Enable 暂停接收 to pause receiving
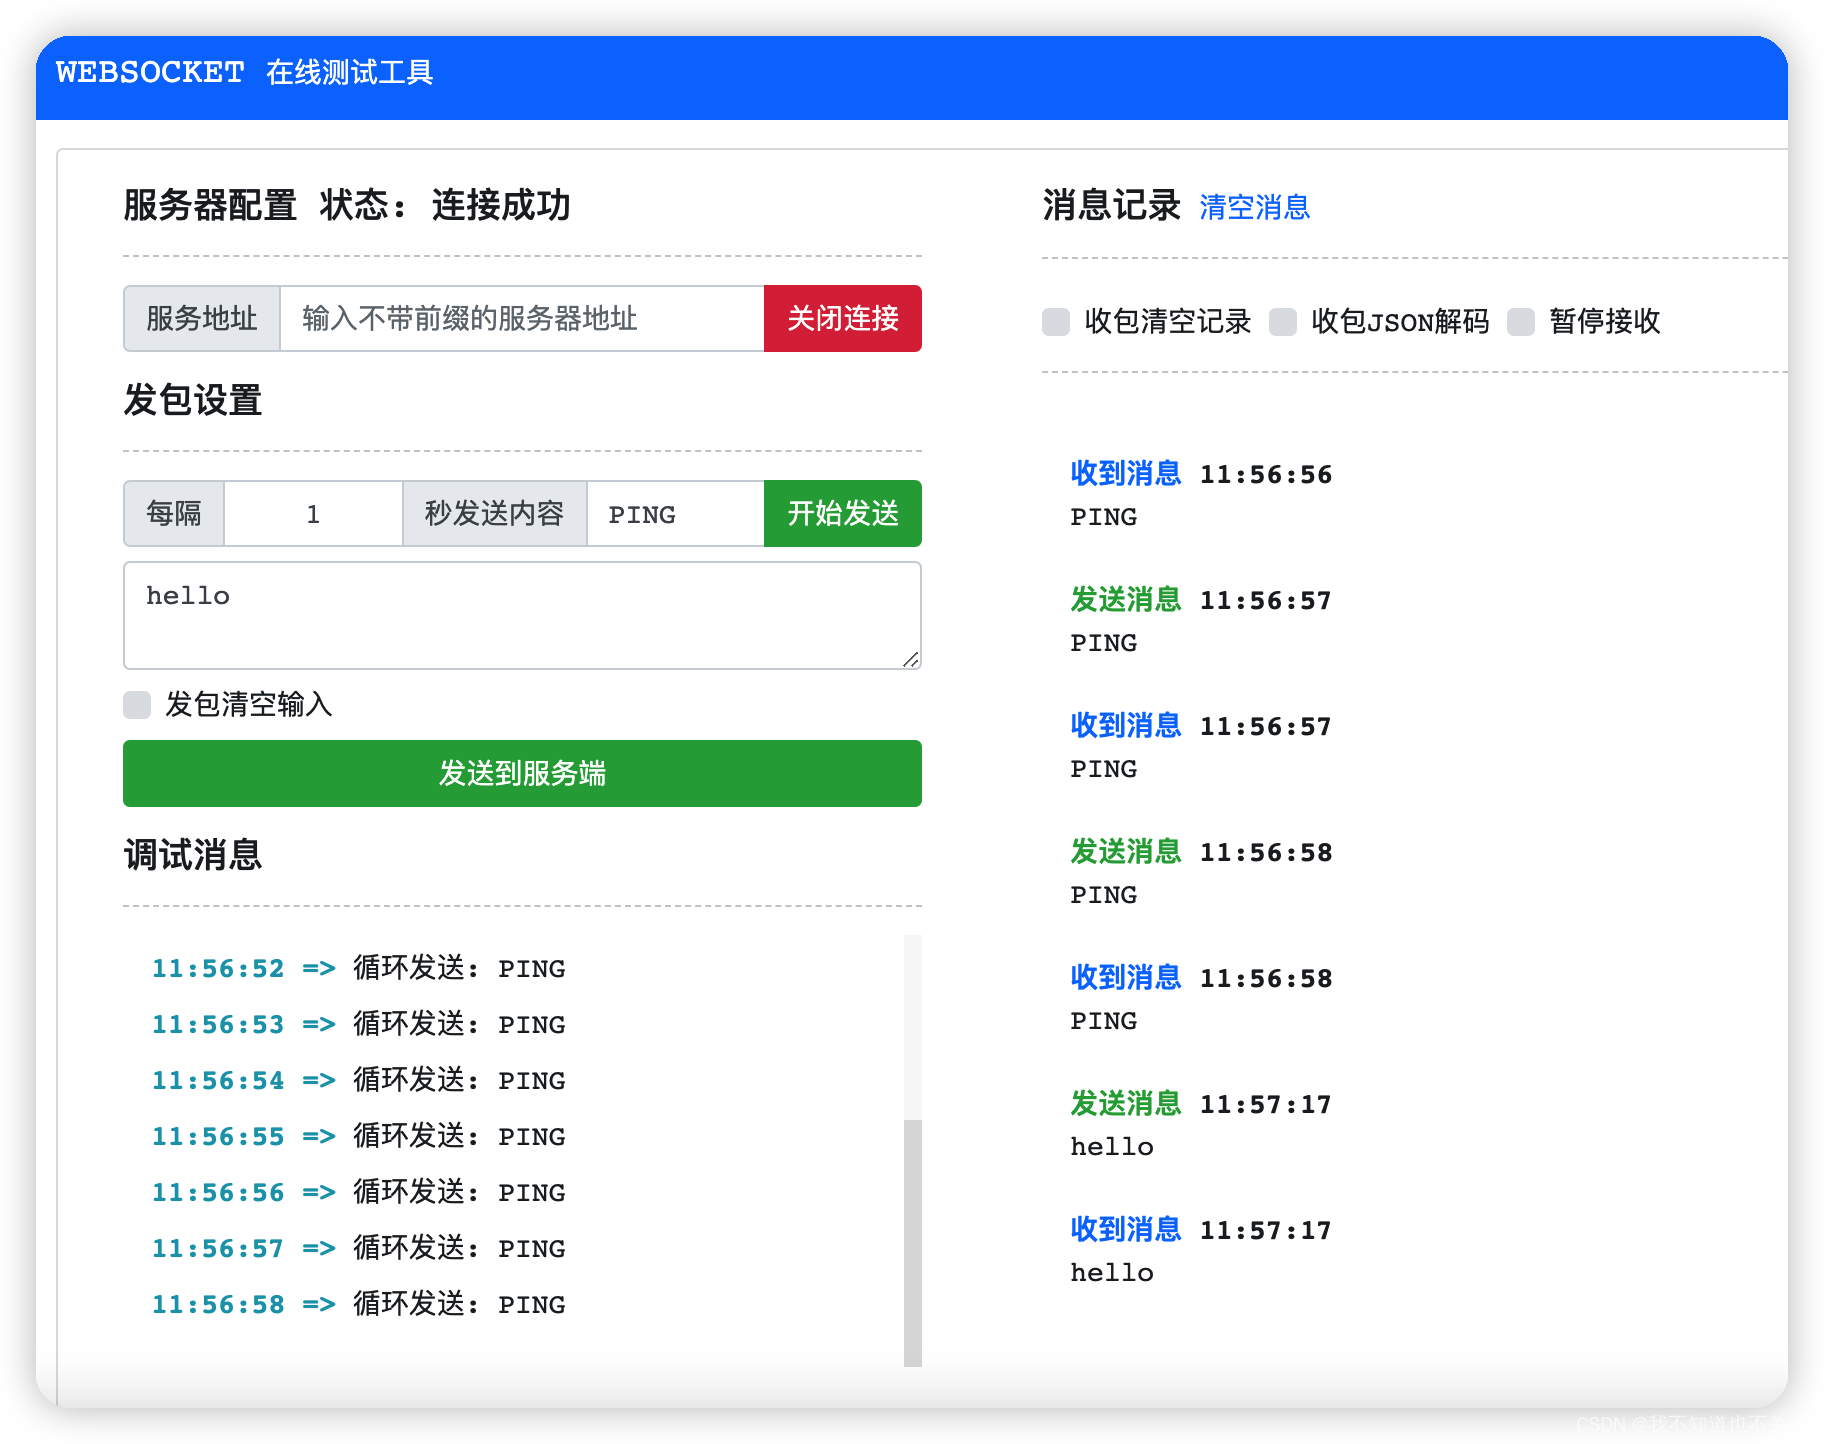The height and width of the screenshot is (1444, 1824). [1521, 321]
